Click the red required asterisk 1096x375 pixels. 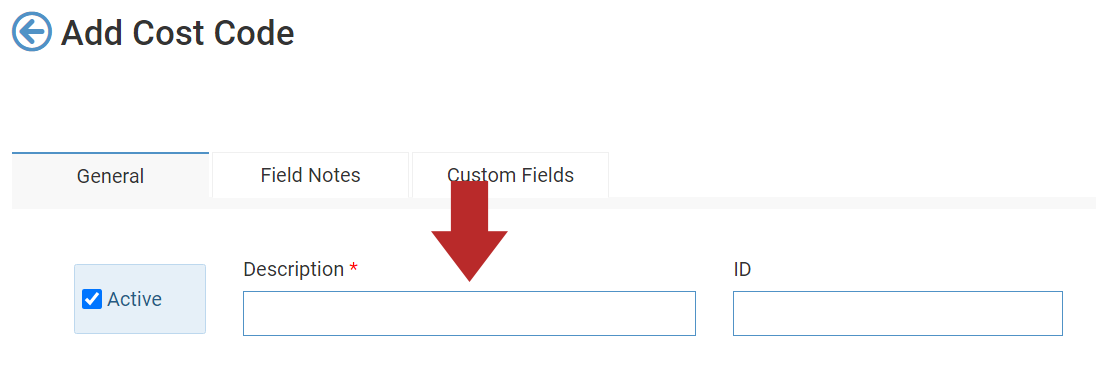pyautogui.click(x=354, y=268)
